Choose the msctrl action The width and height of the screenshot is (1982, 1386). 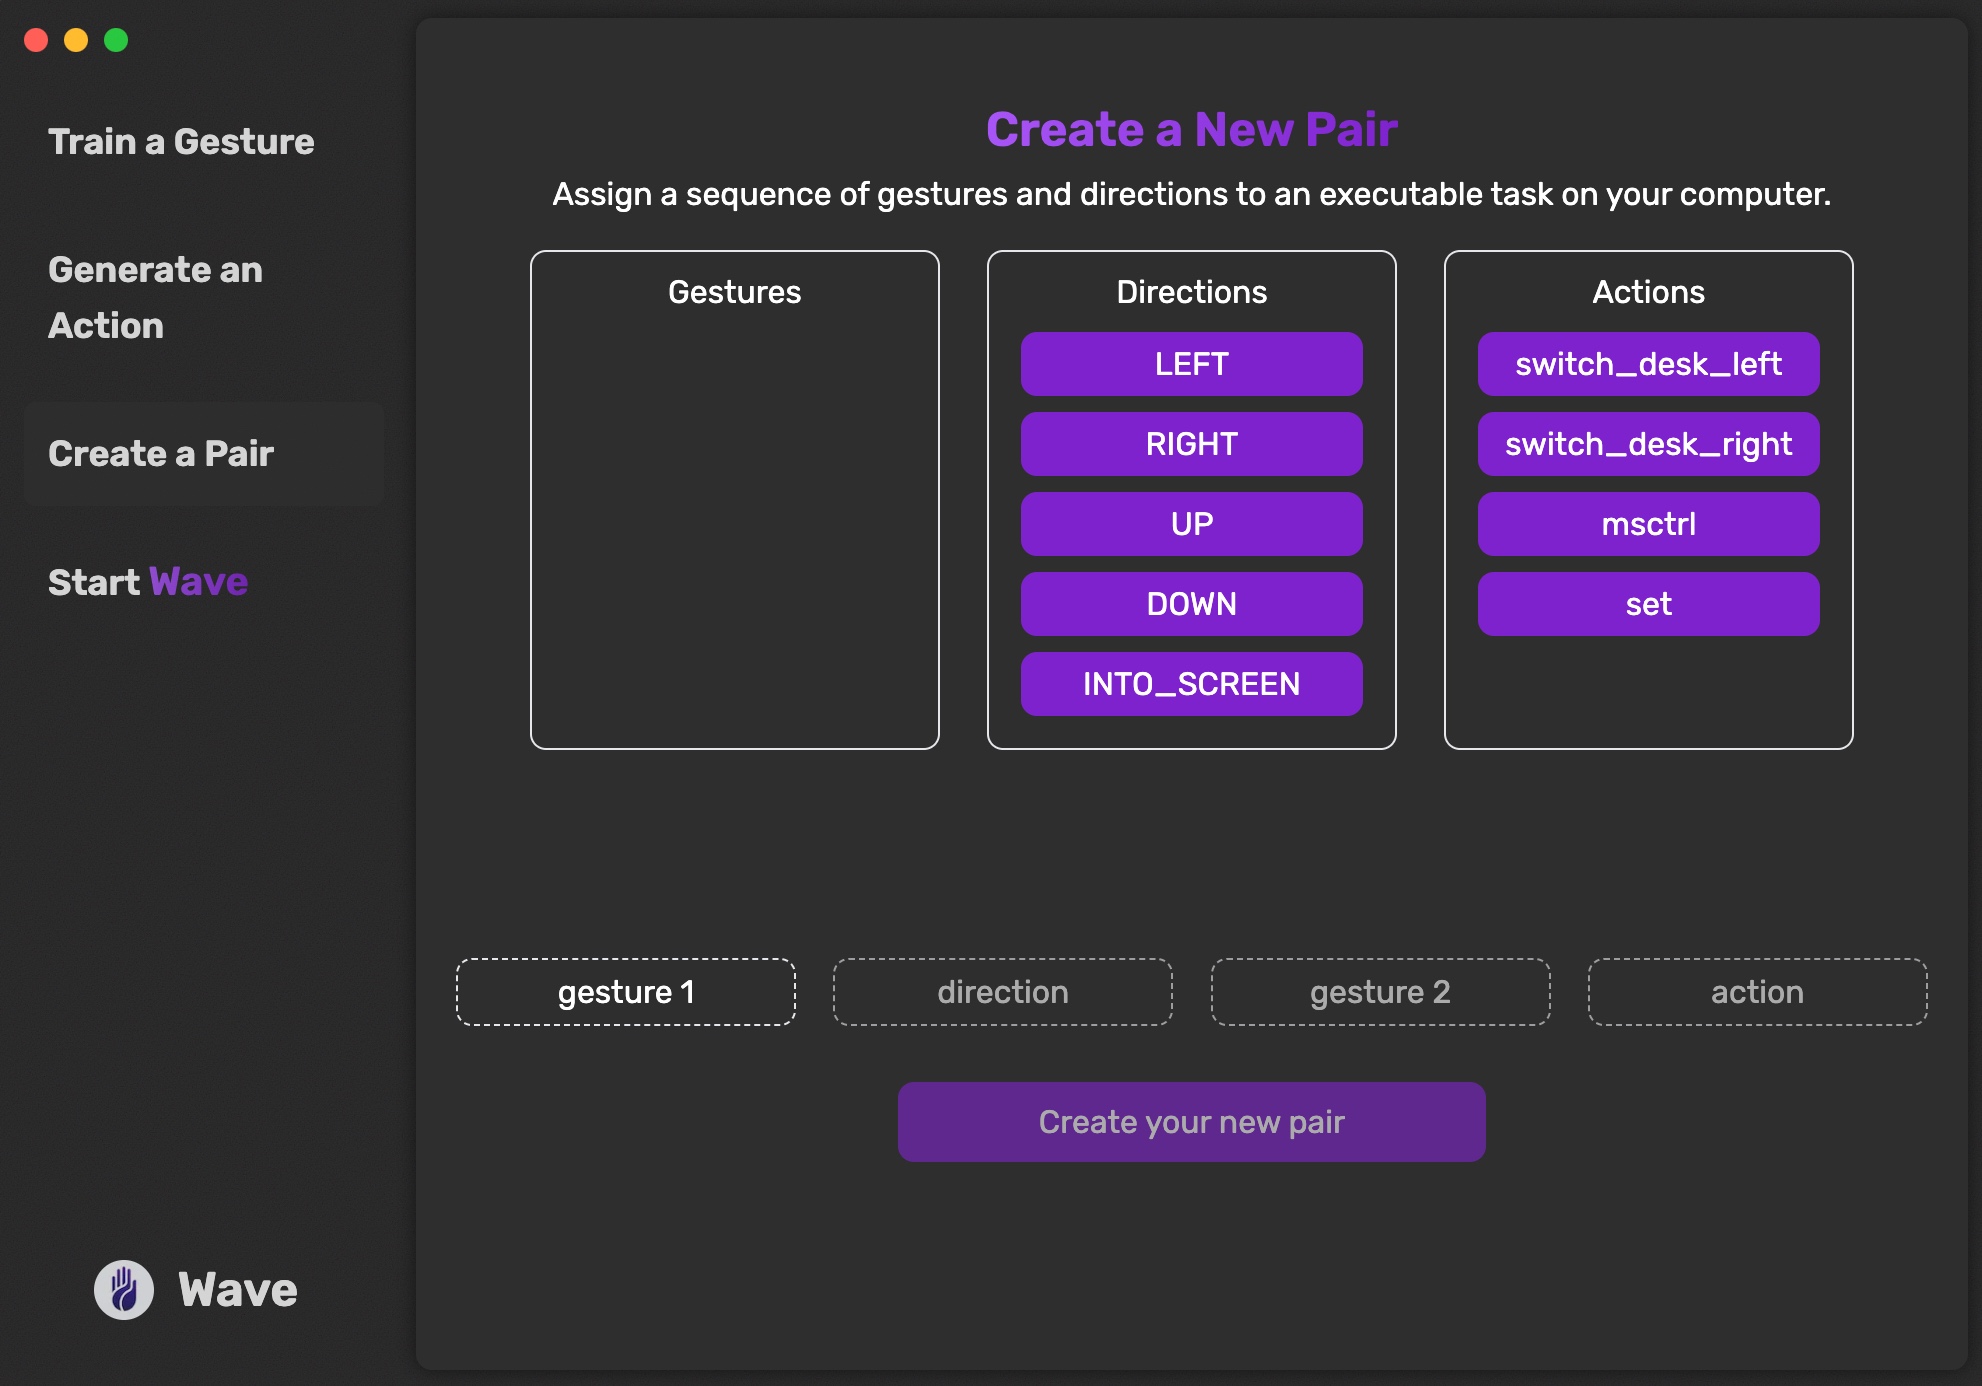tap(1648, 524)
